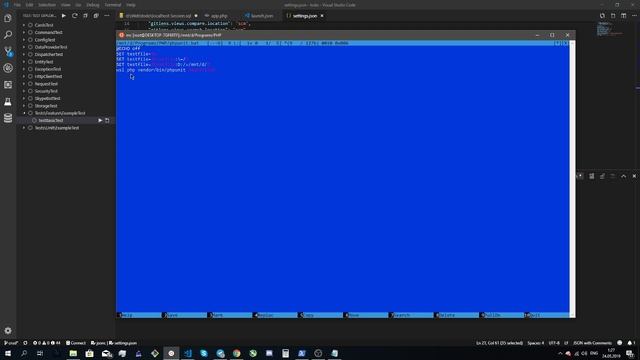Expand the CardsTest tree node
Image resolution: width=640 pixels, height=360 pixels.
(24, 25)
